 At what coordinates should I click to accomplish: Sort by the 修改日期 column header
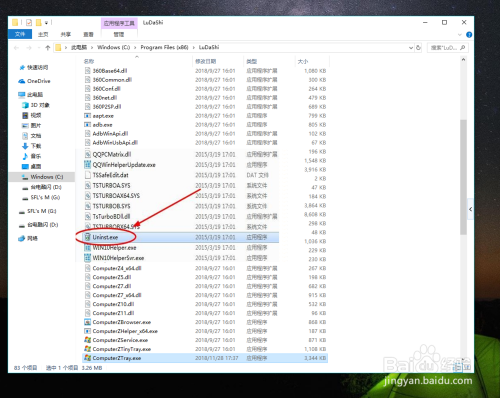[205, 61]
